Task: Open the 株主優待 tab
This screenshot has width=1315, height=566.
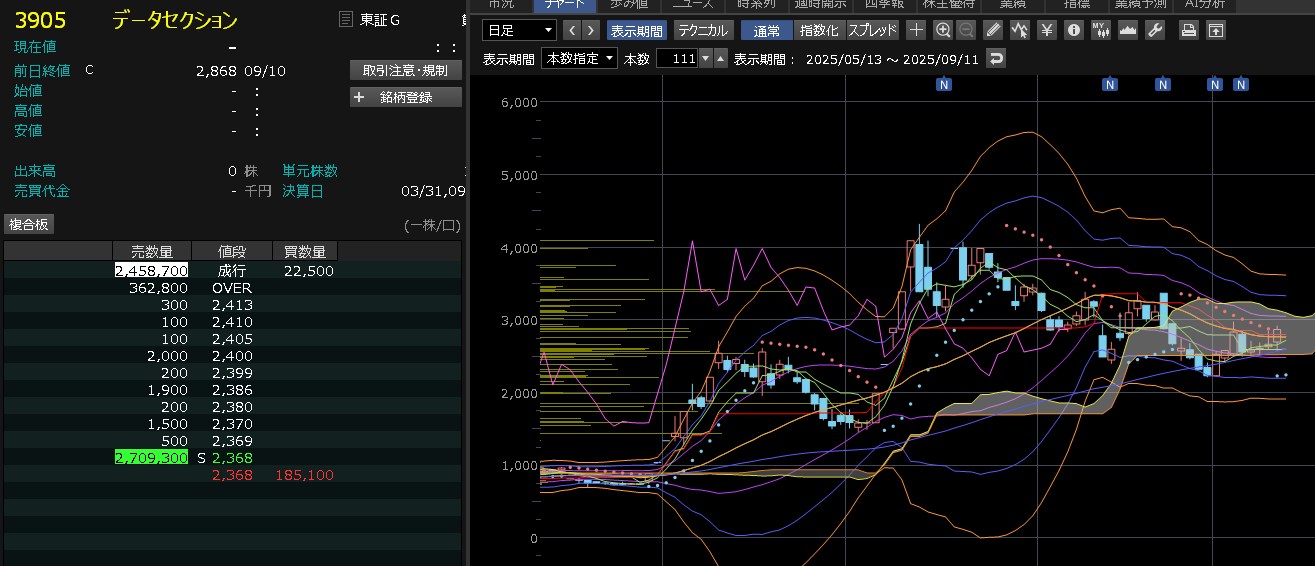Action: point(948,5)
